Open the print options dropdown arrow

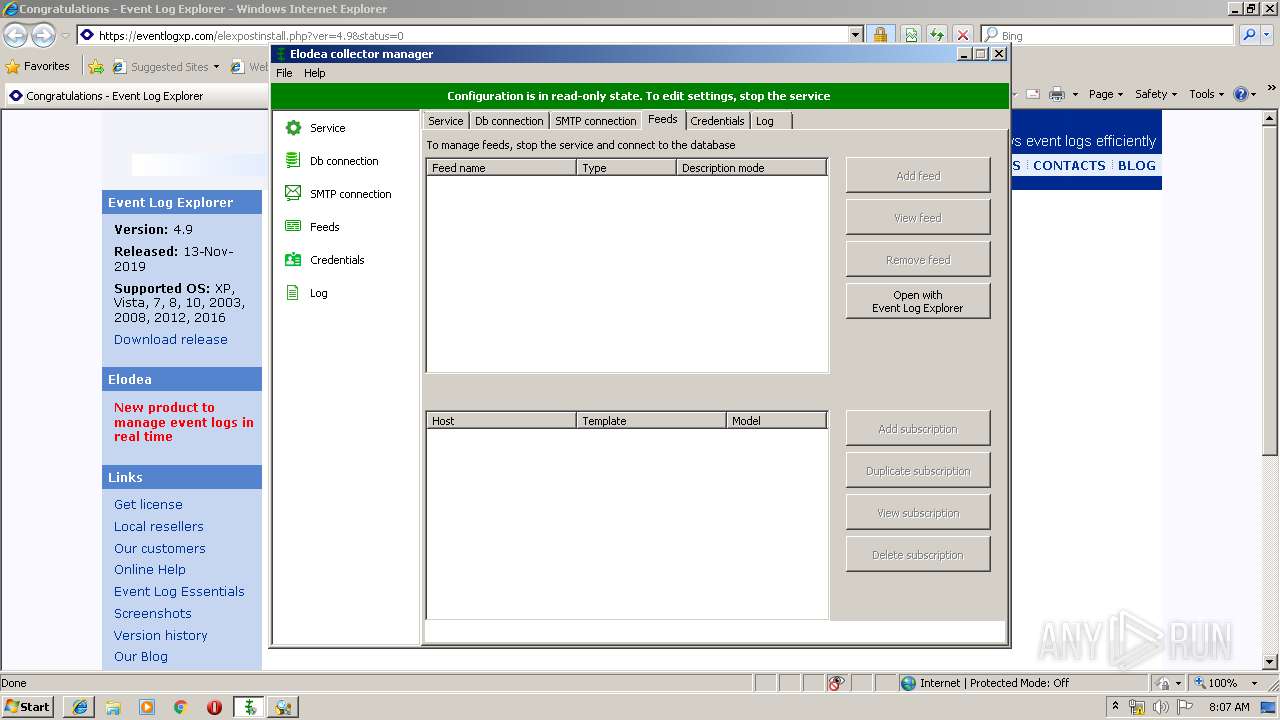tap(1075, 94)
